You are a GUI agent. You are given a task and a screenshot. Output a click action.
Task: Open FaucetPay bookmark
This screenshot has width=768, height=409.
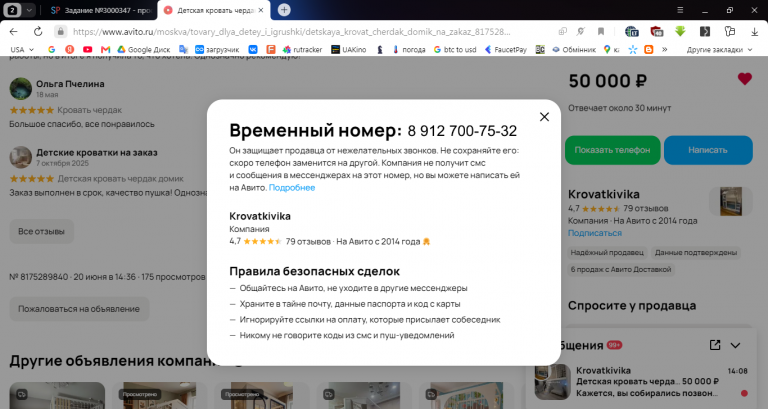(506, 49)
